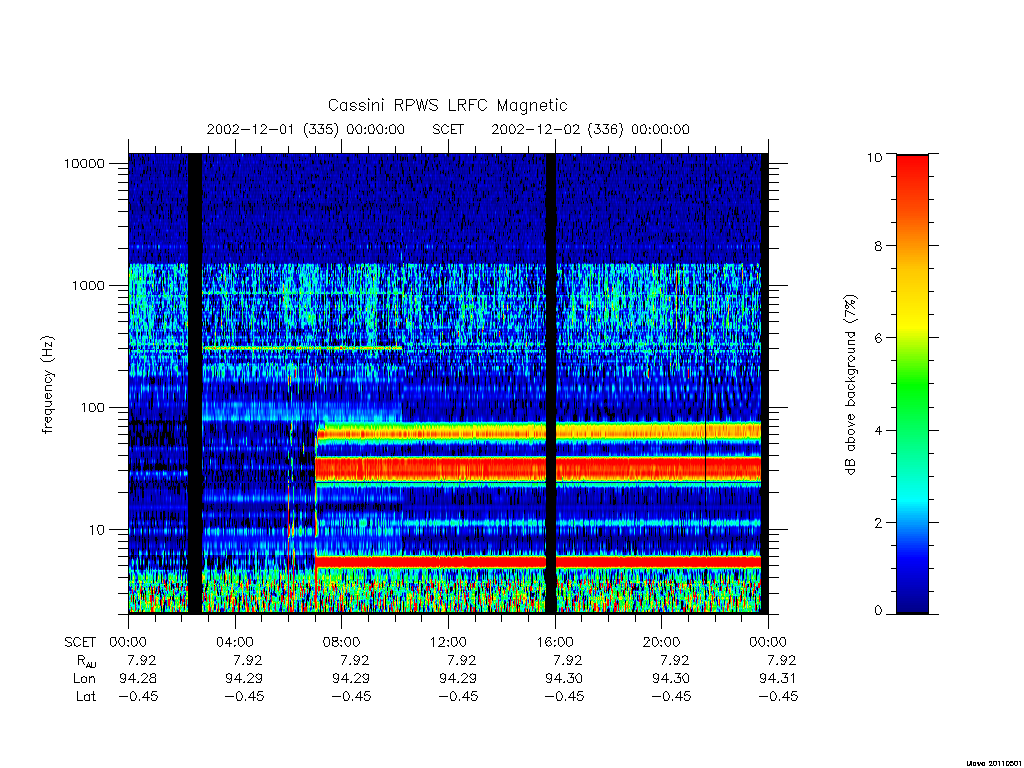Click the "10" label beside the colorbar
The width and height of the screenshot is (1024, 768).
(874, 157)
